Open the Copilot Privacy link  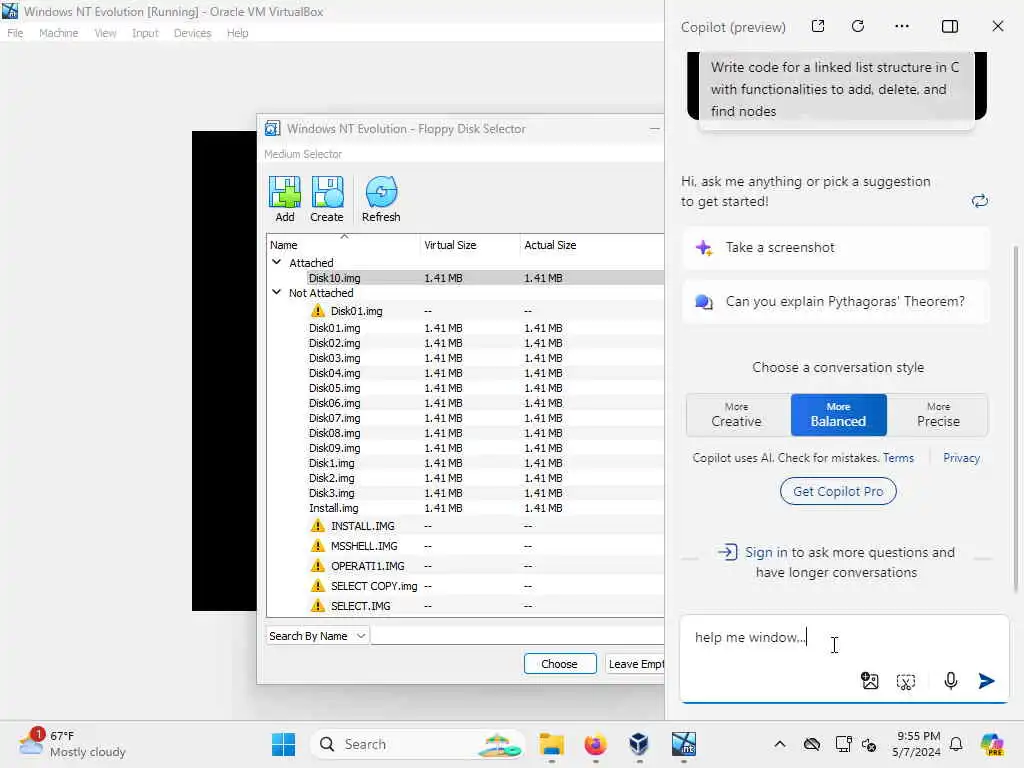point(961,458)
